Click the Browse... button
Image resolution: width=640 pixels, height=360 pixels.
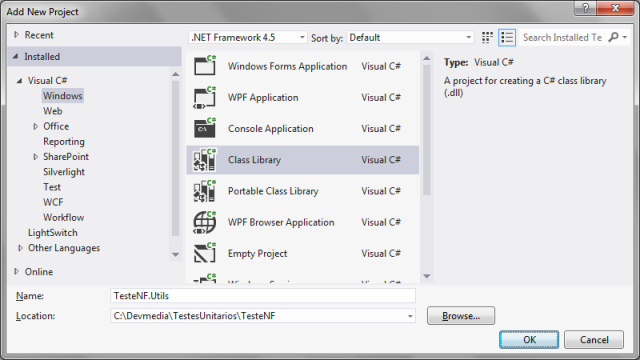[x=461, y=316]
